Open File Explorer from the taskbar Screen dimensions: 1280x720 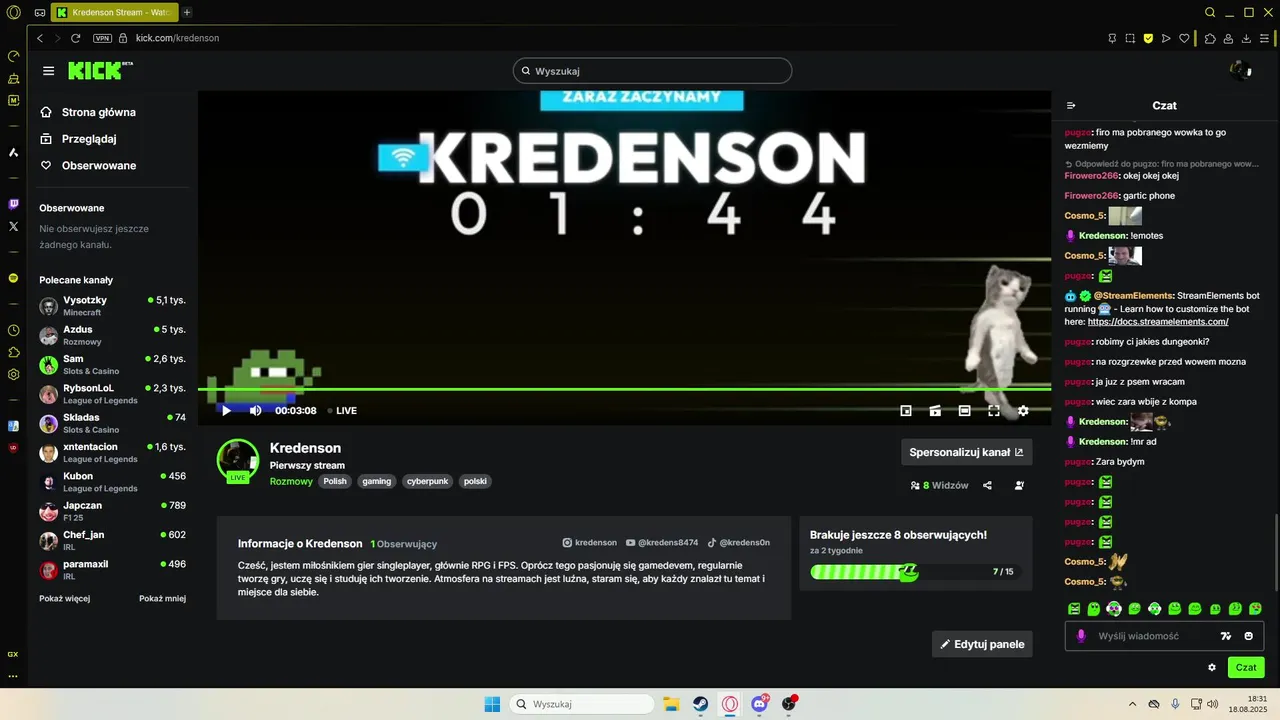(x=671, y=704)
